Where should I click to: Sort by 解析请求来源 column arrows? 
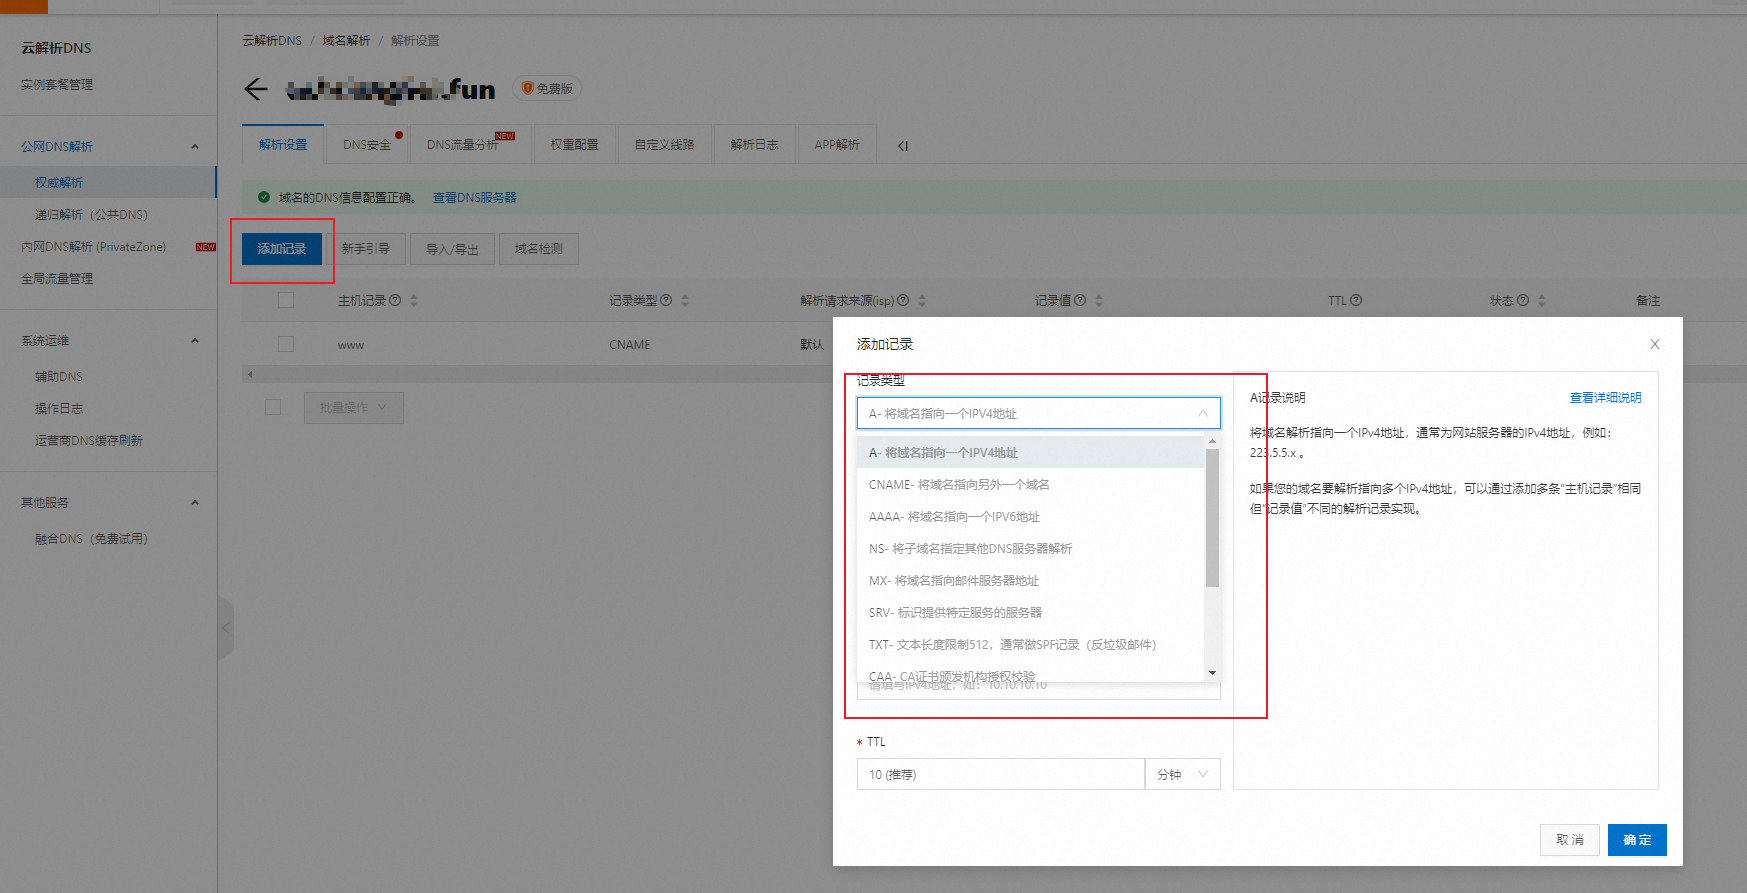click(922, 300)
